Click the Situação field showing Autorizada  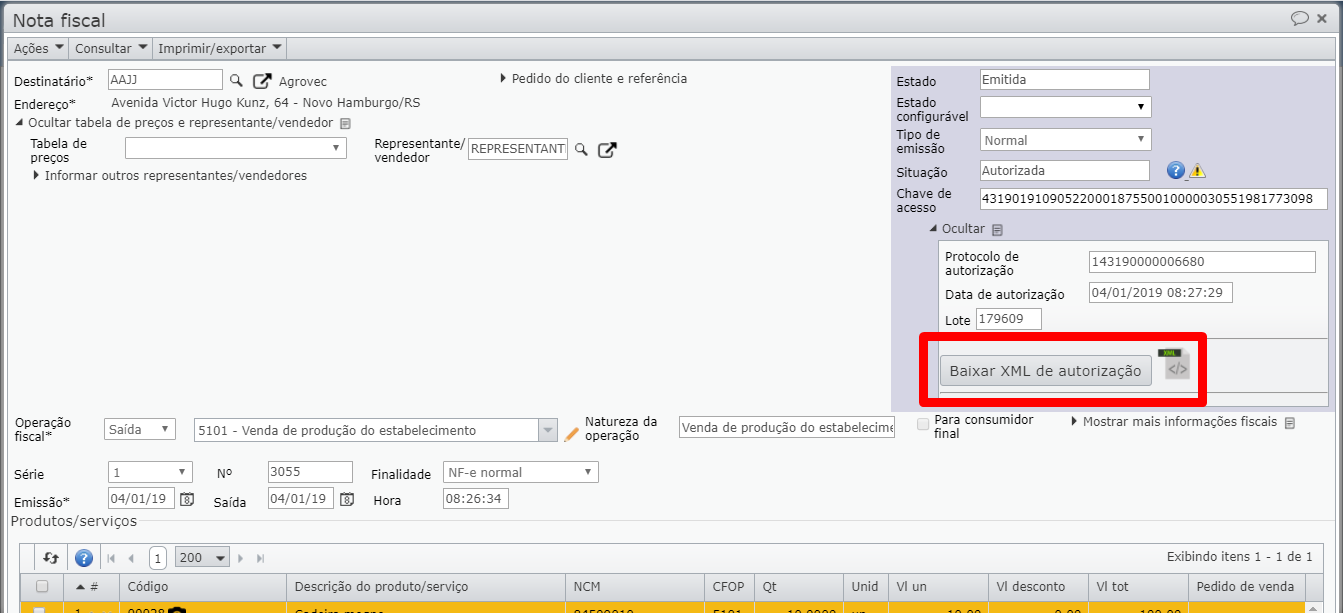1065,171
